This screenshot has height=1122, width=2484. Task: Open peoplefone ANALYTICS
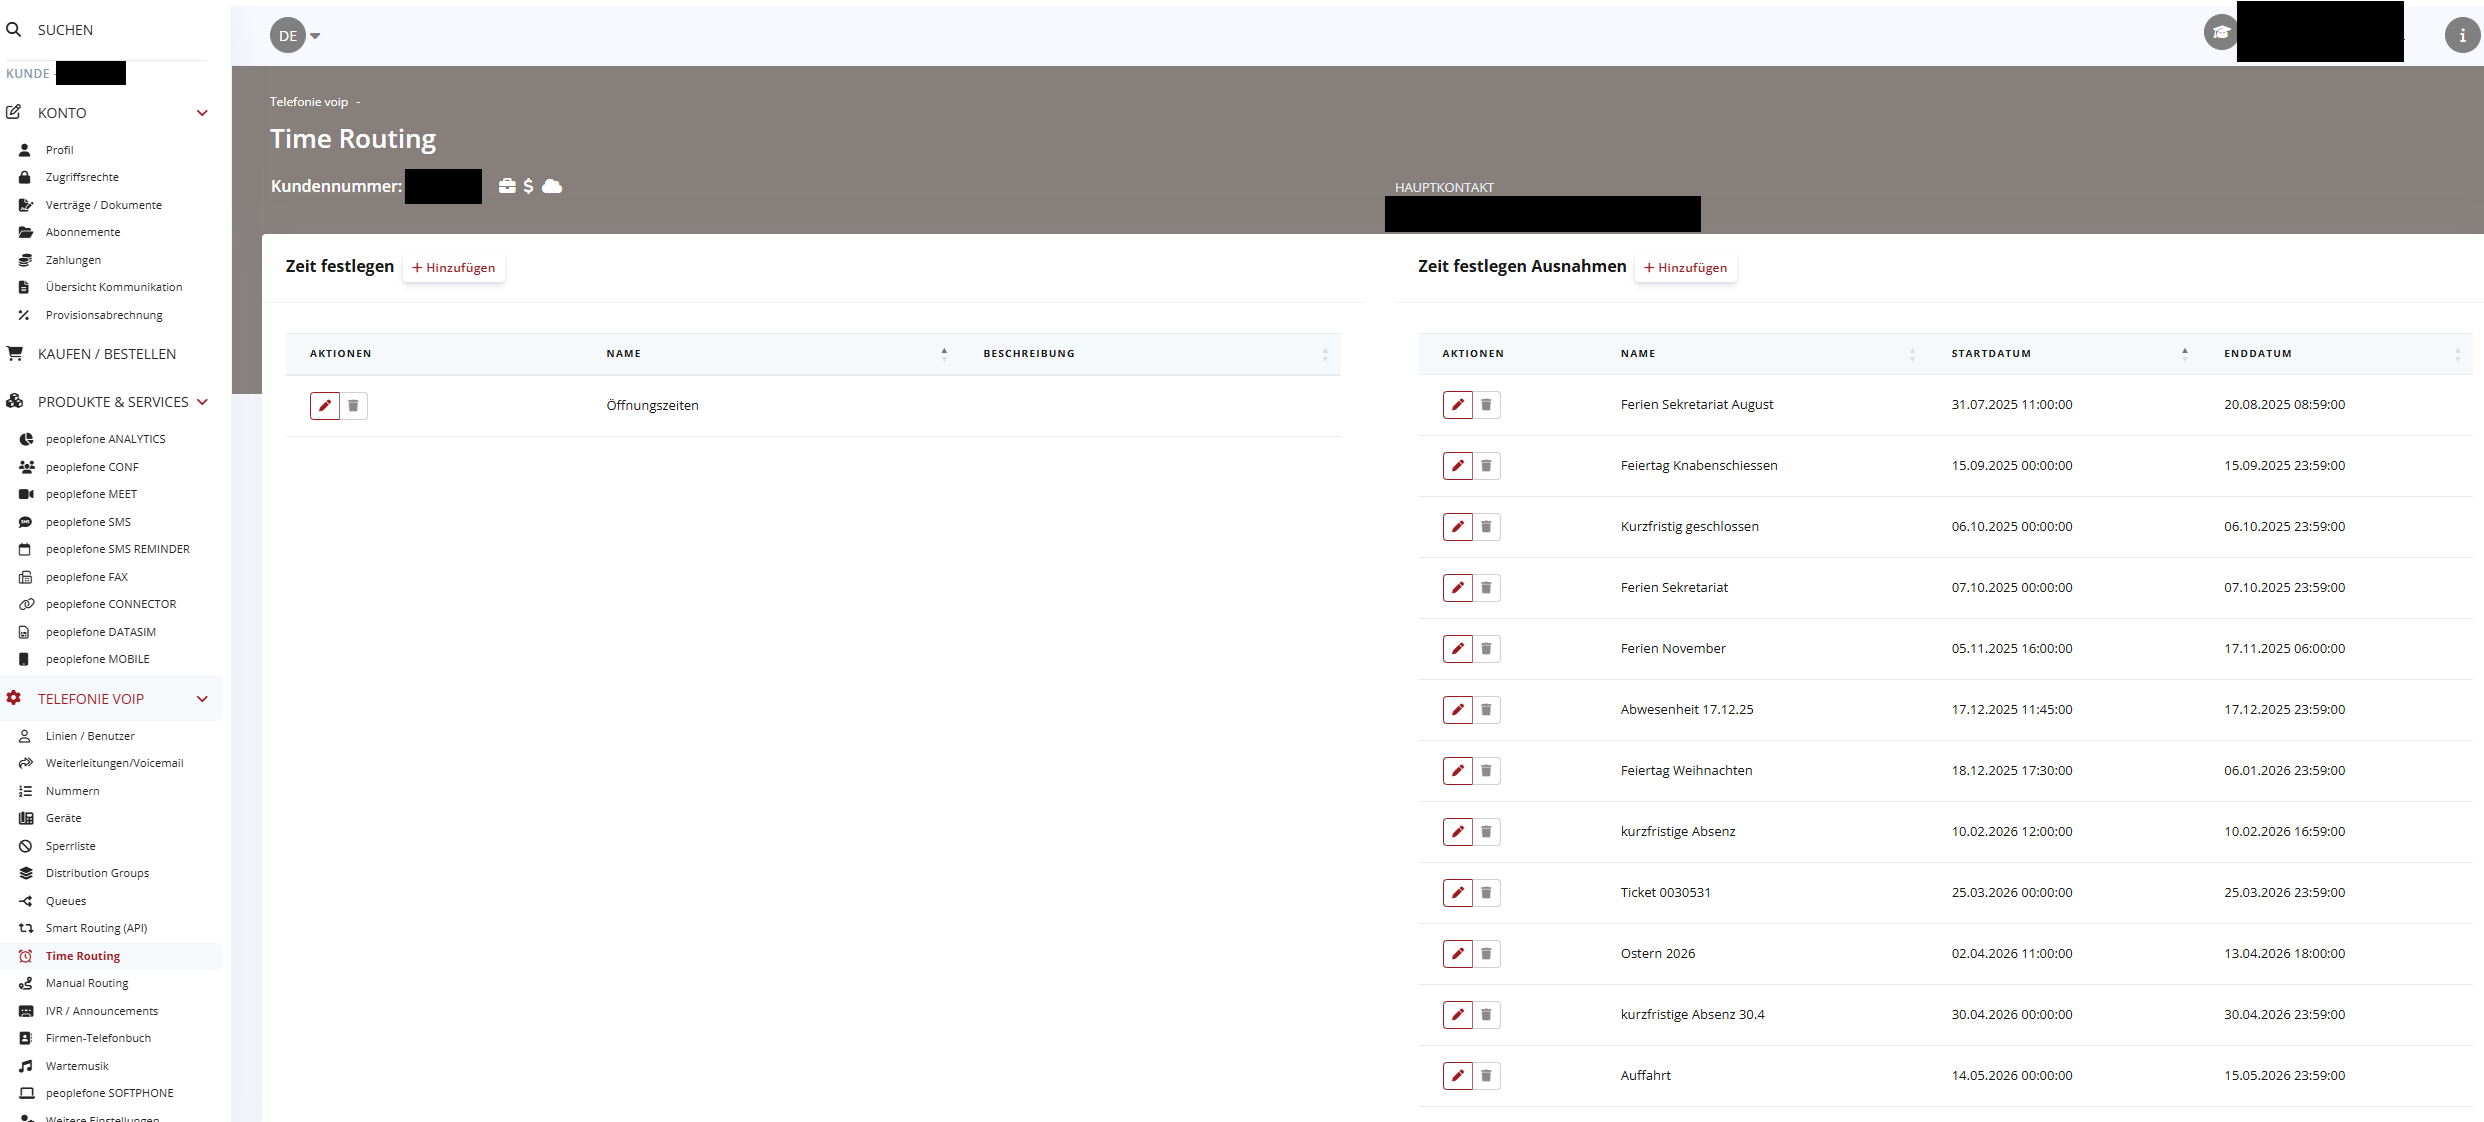[x=106, y=439]
